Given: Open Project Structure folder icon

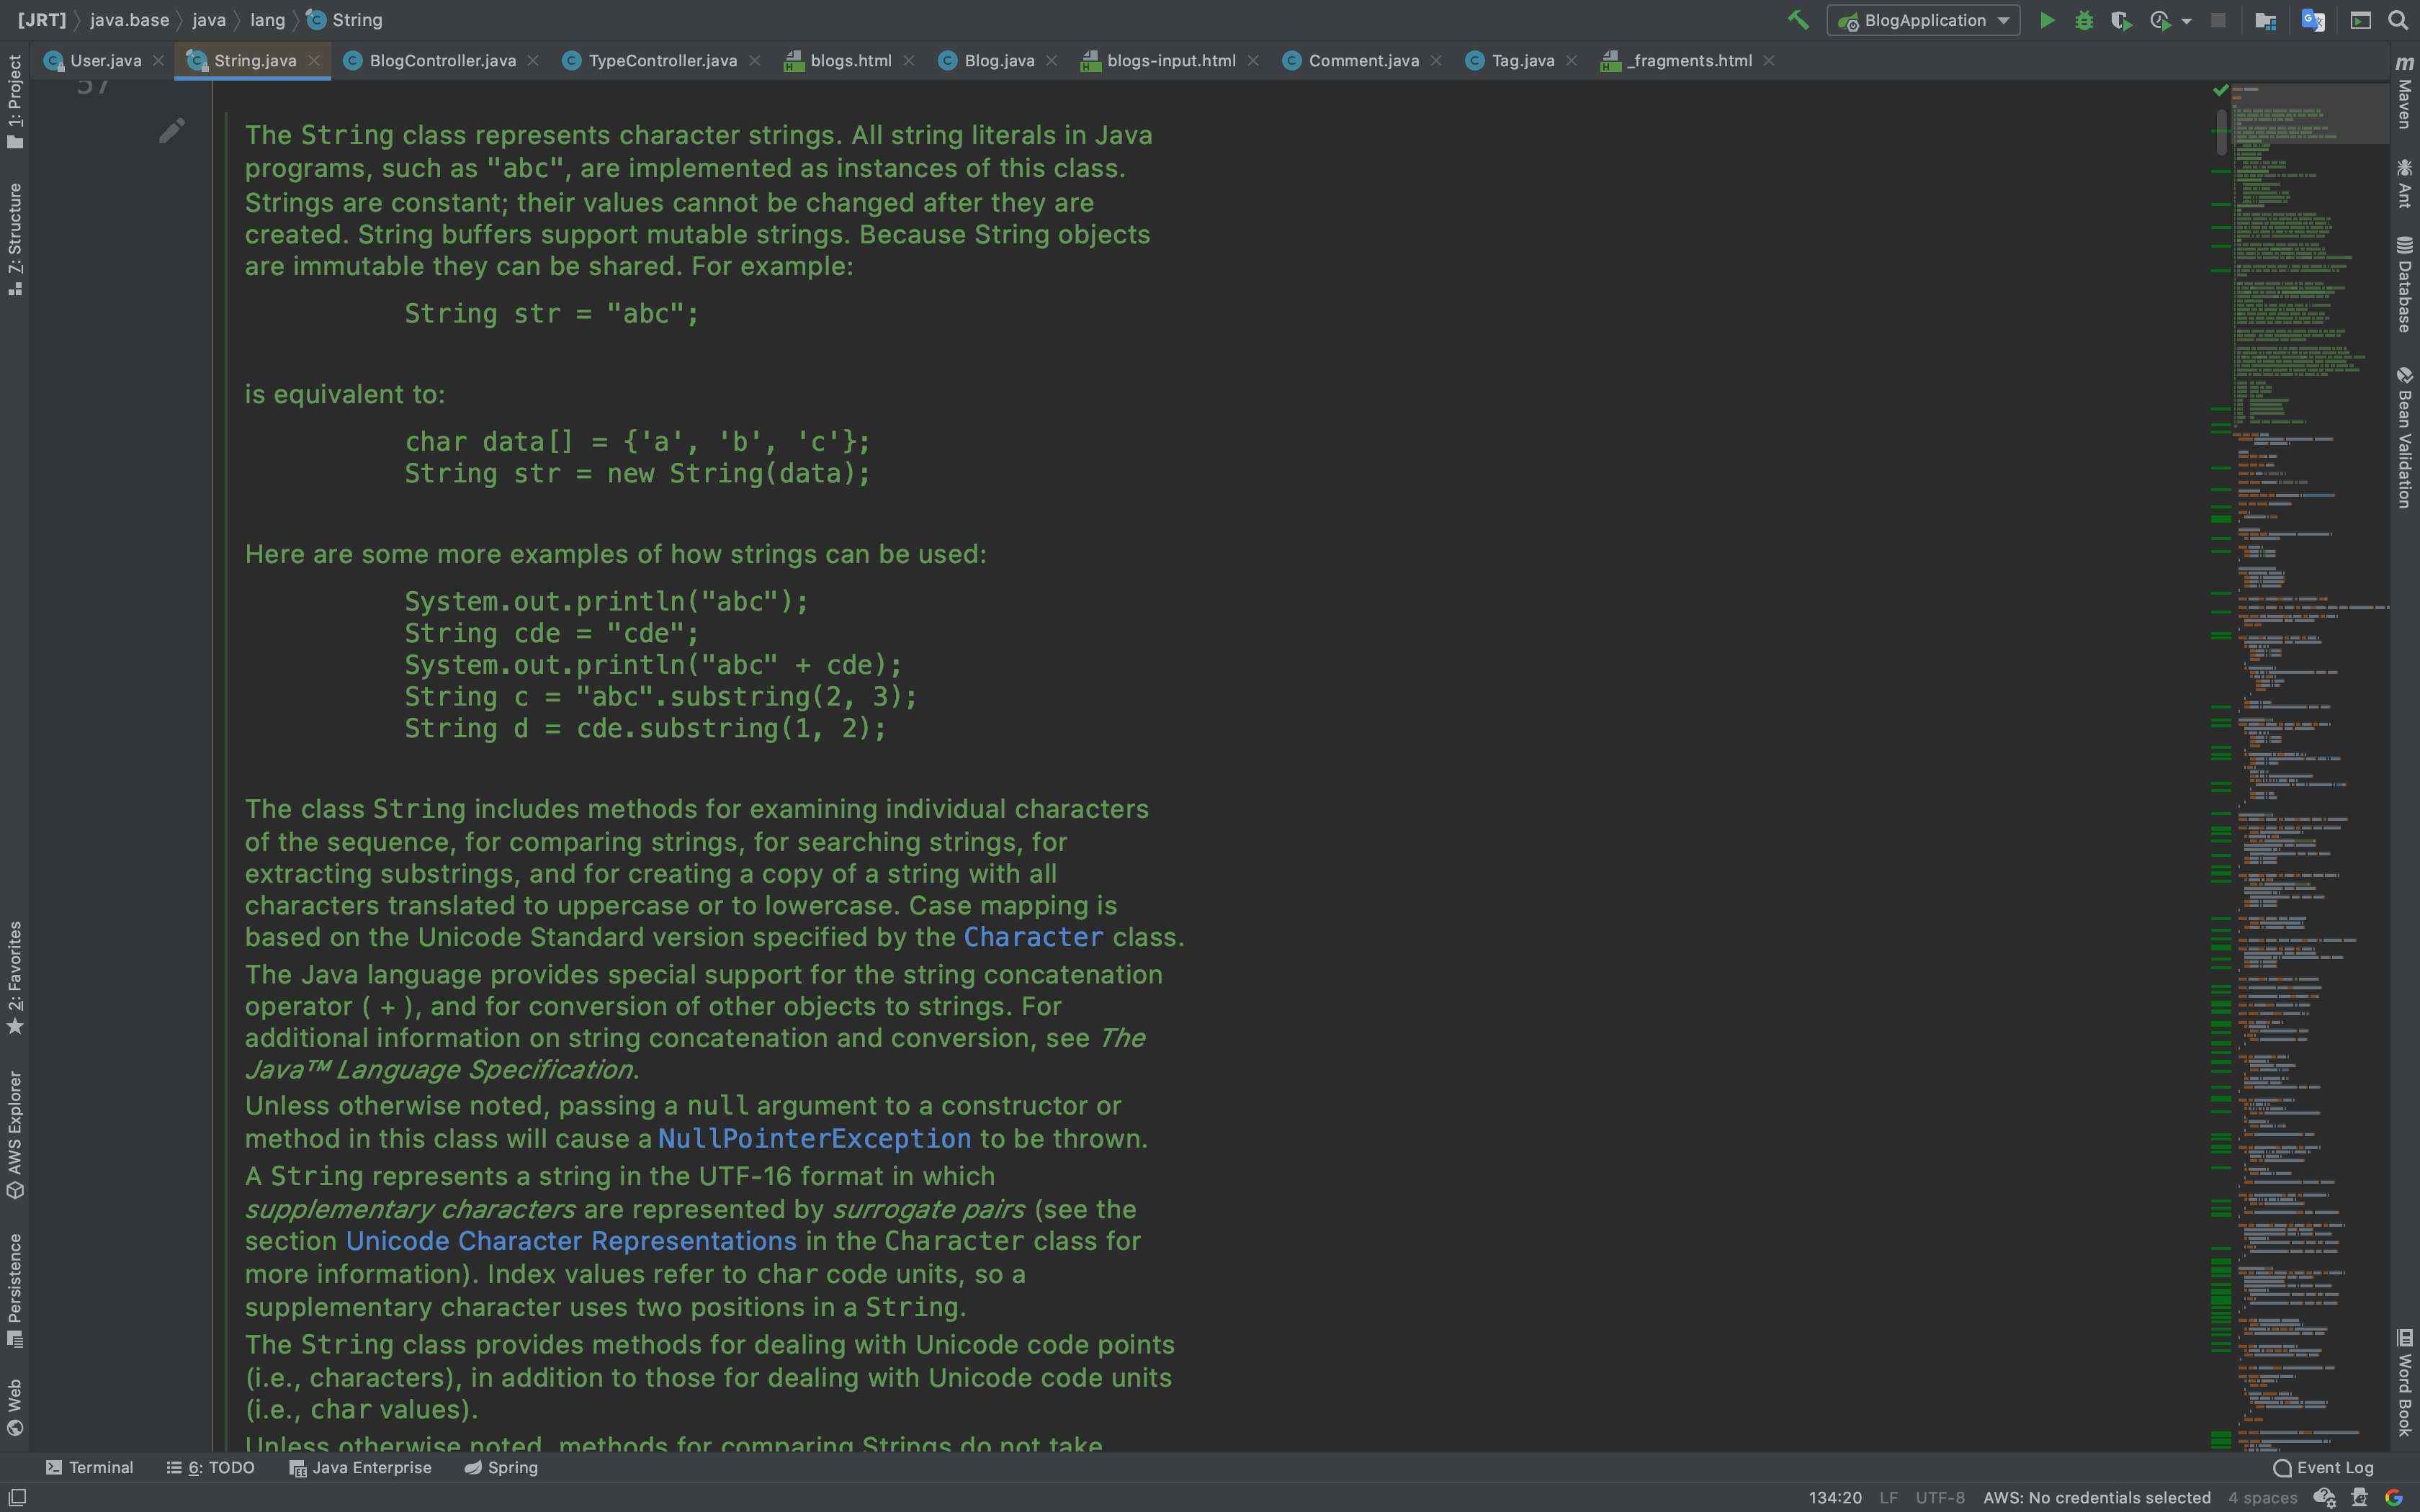Looking at the screenshot, I should [2265, 20].
